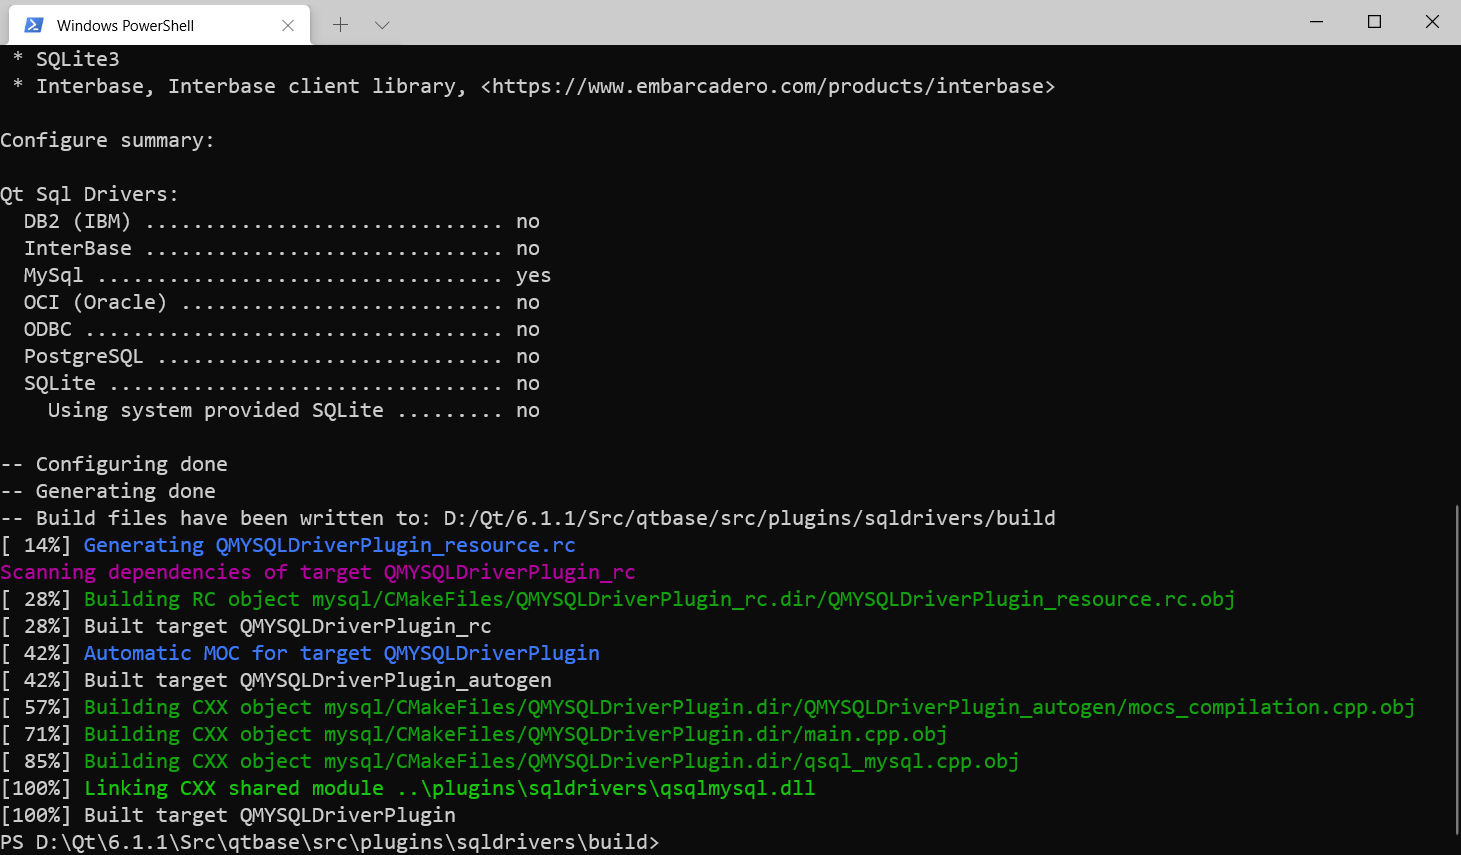The height and width of the screenshot is (855, 1461).
Task: Click 'Generating QMYSQLDriverPlugin_resource.rc' line
Action: (288, 545)
